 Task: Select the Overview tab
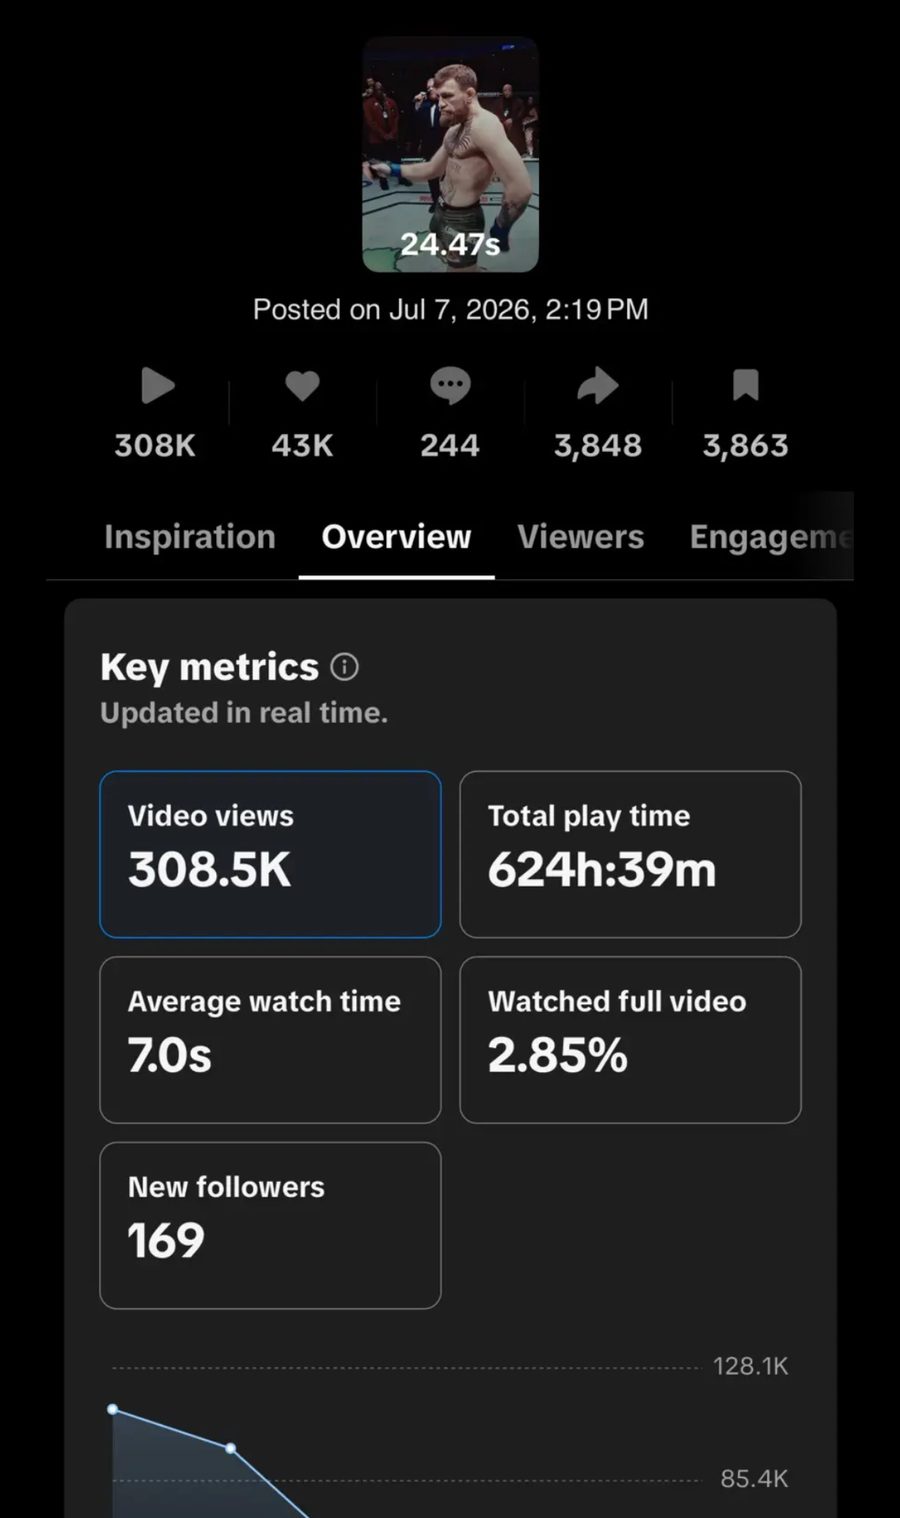pyautogui.click(x=396, y=537)
